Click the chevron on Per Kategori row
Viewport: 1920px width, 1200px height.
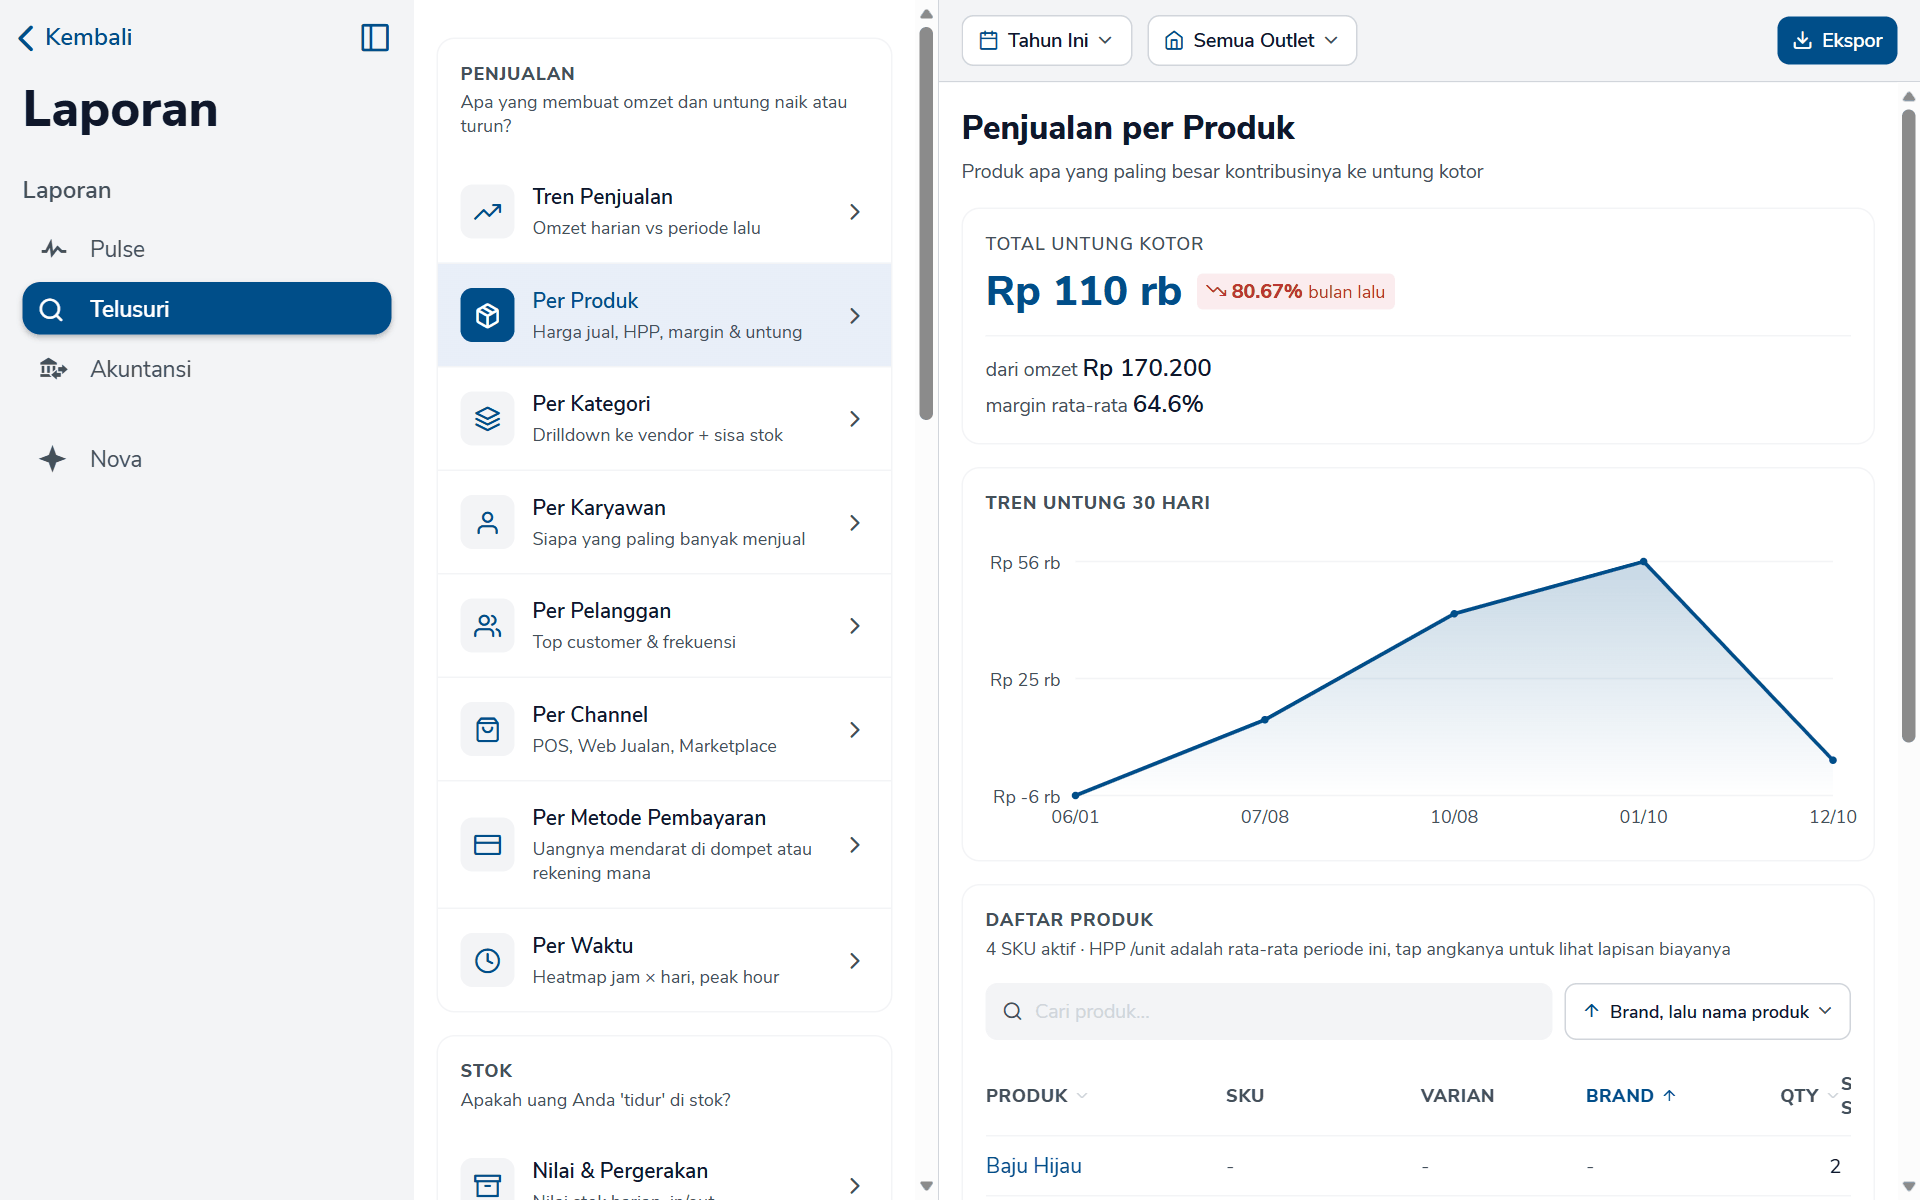[855, 419]
